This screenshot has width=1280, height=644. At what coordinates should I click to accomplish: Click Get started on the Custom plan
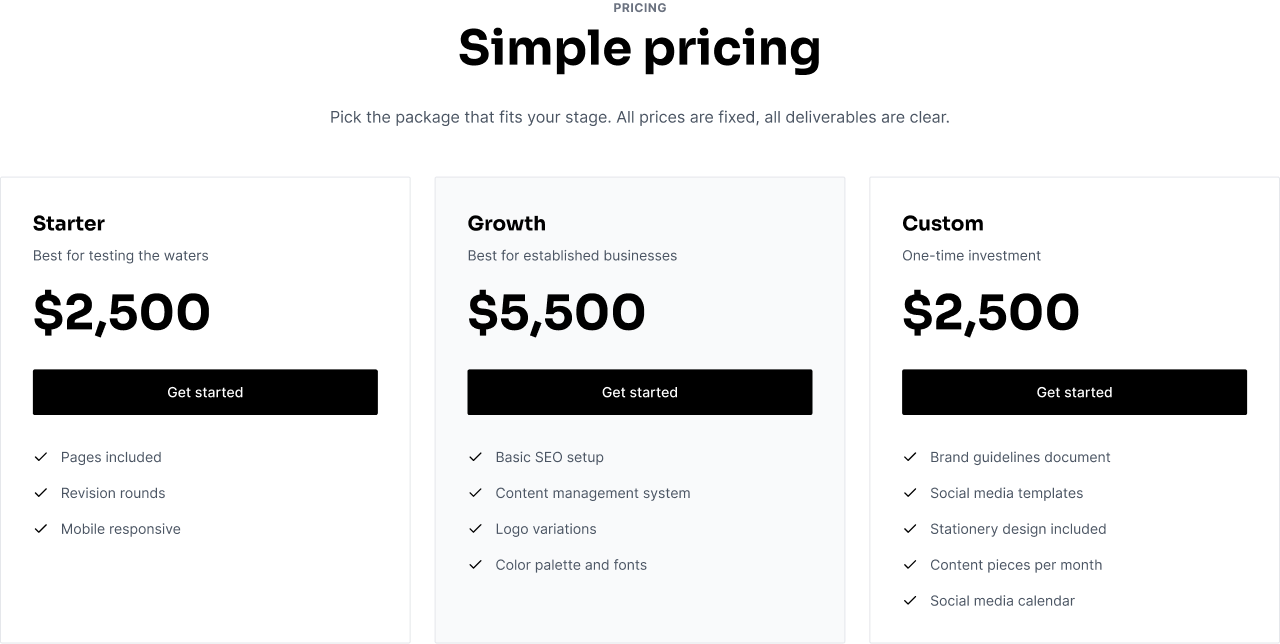point(1074,392)
